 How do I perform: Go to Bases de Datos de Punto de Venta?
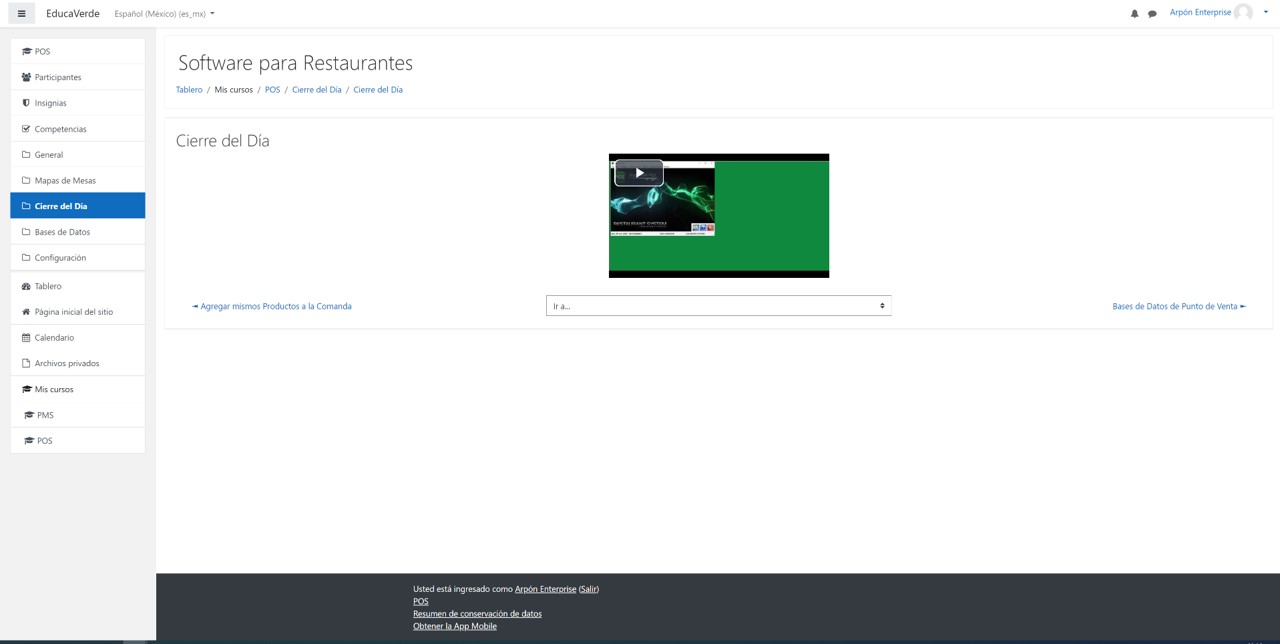[x=1179, y=306]
